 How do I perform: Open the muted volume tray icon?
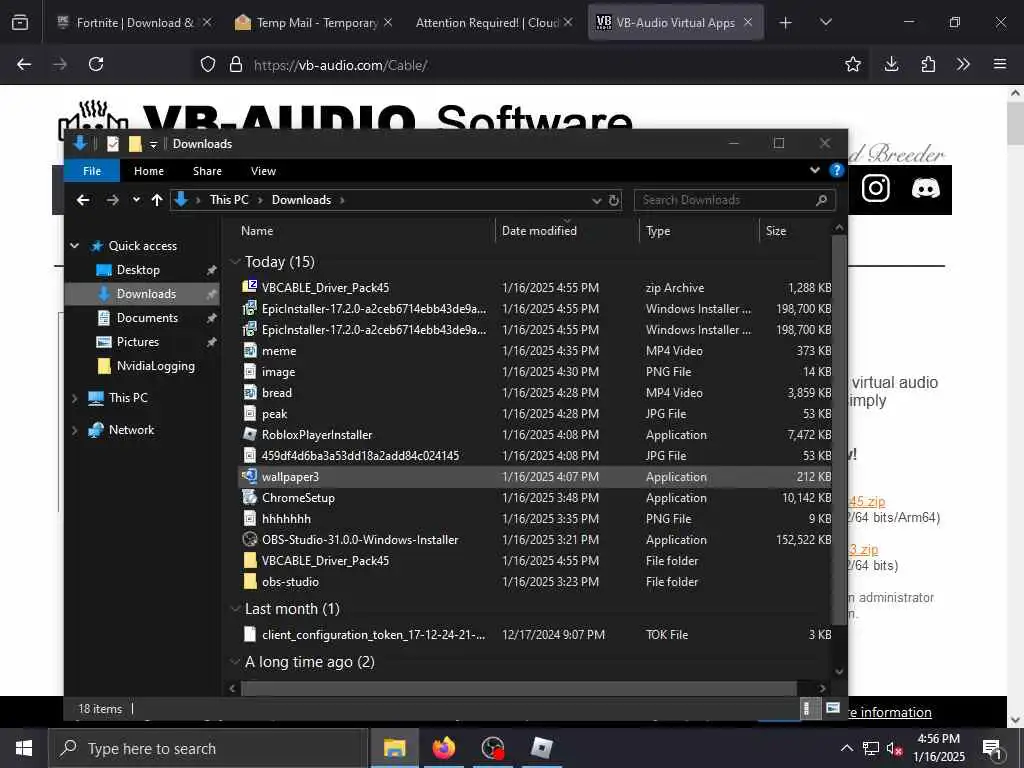895,749
